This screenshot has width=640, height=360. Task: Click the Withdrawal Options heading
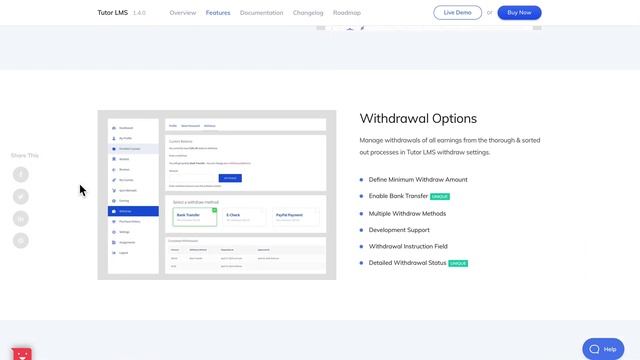click(x=418, y=118)
